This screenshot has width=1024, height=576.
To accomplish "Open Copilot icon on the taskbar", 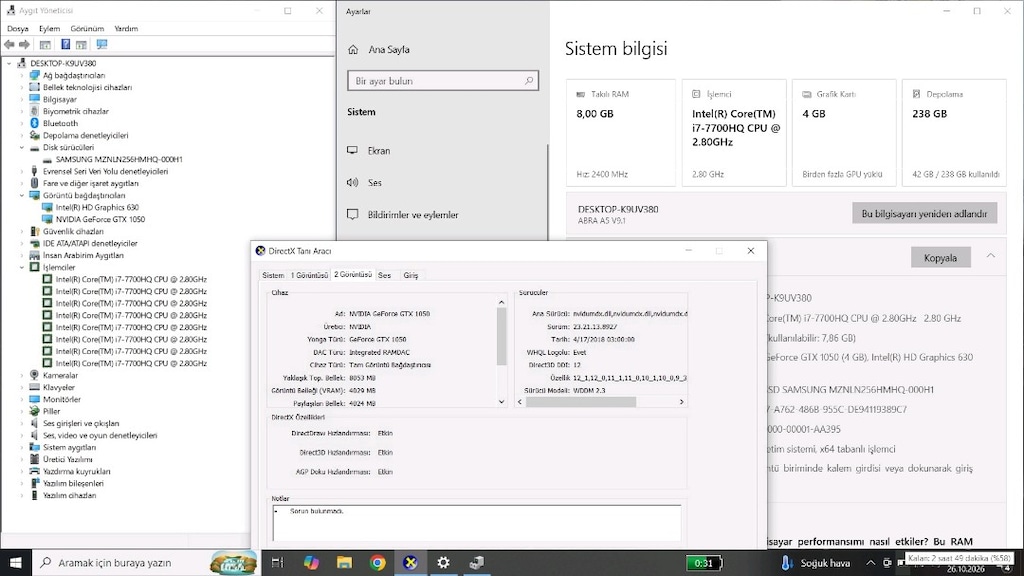I will point(311,562).
